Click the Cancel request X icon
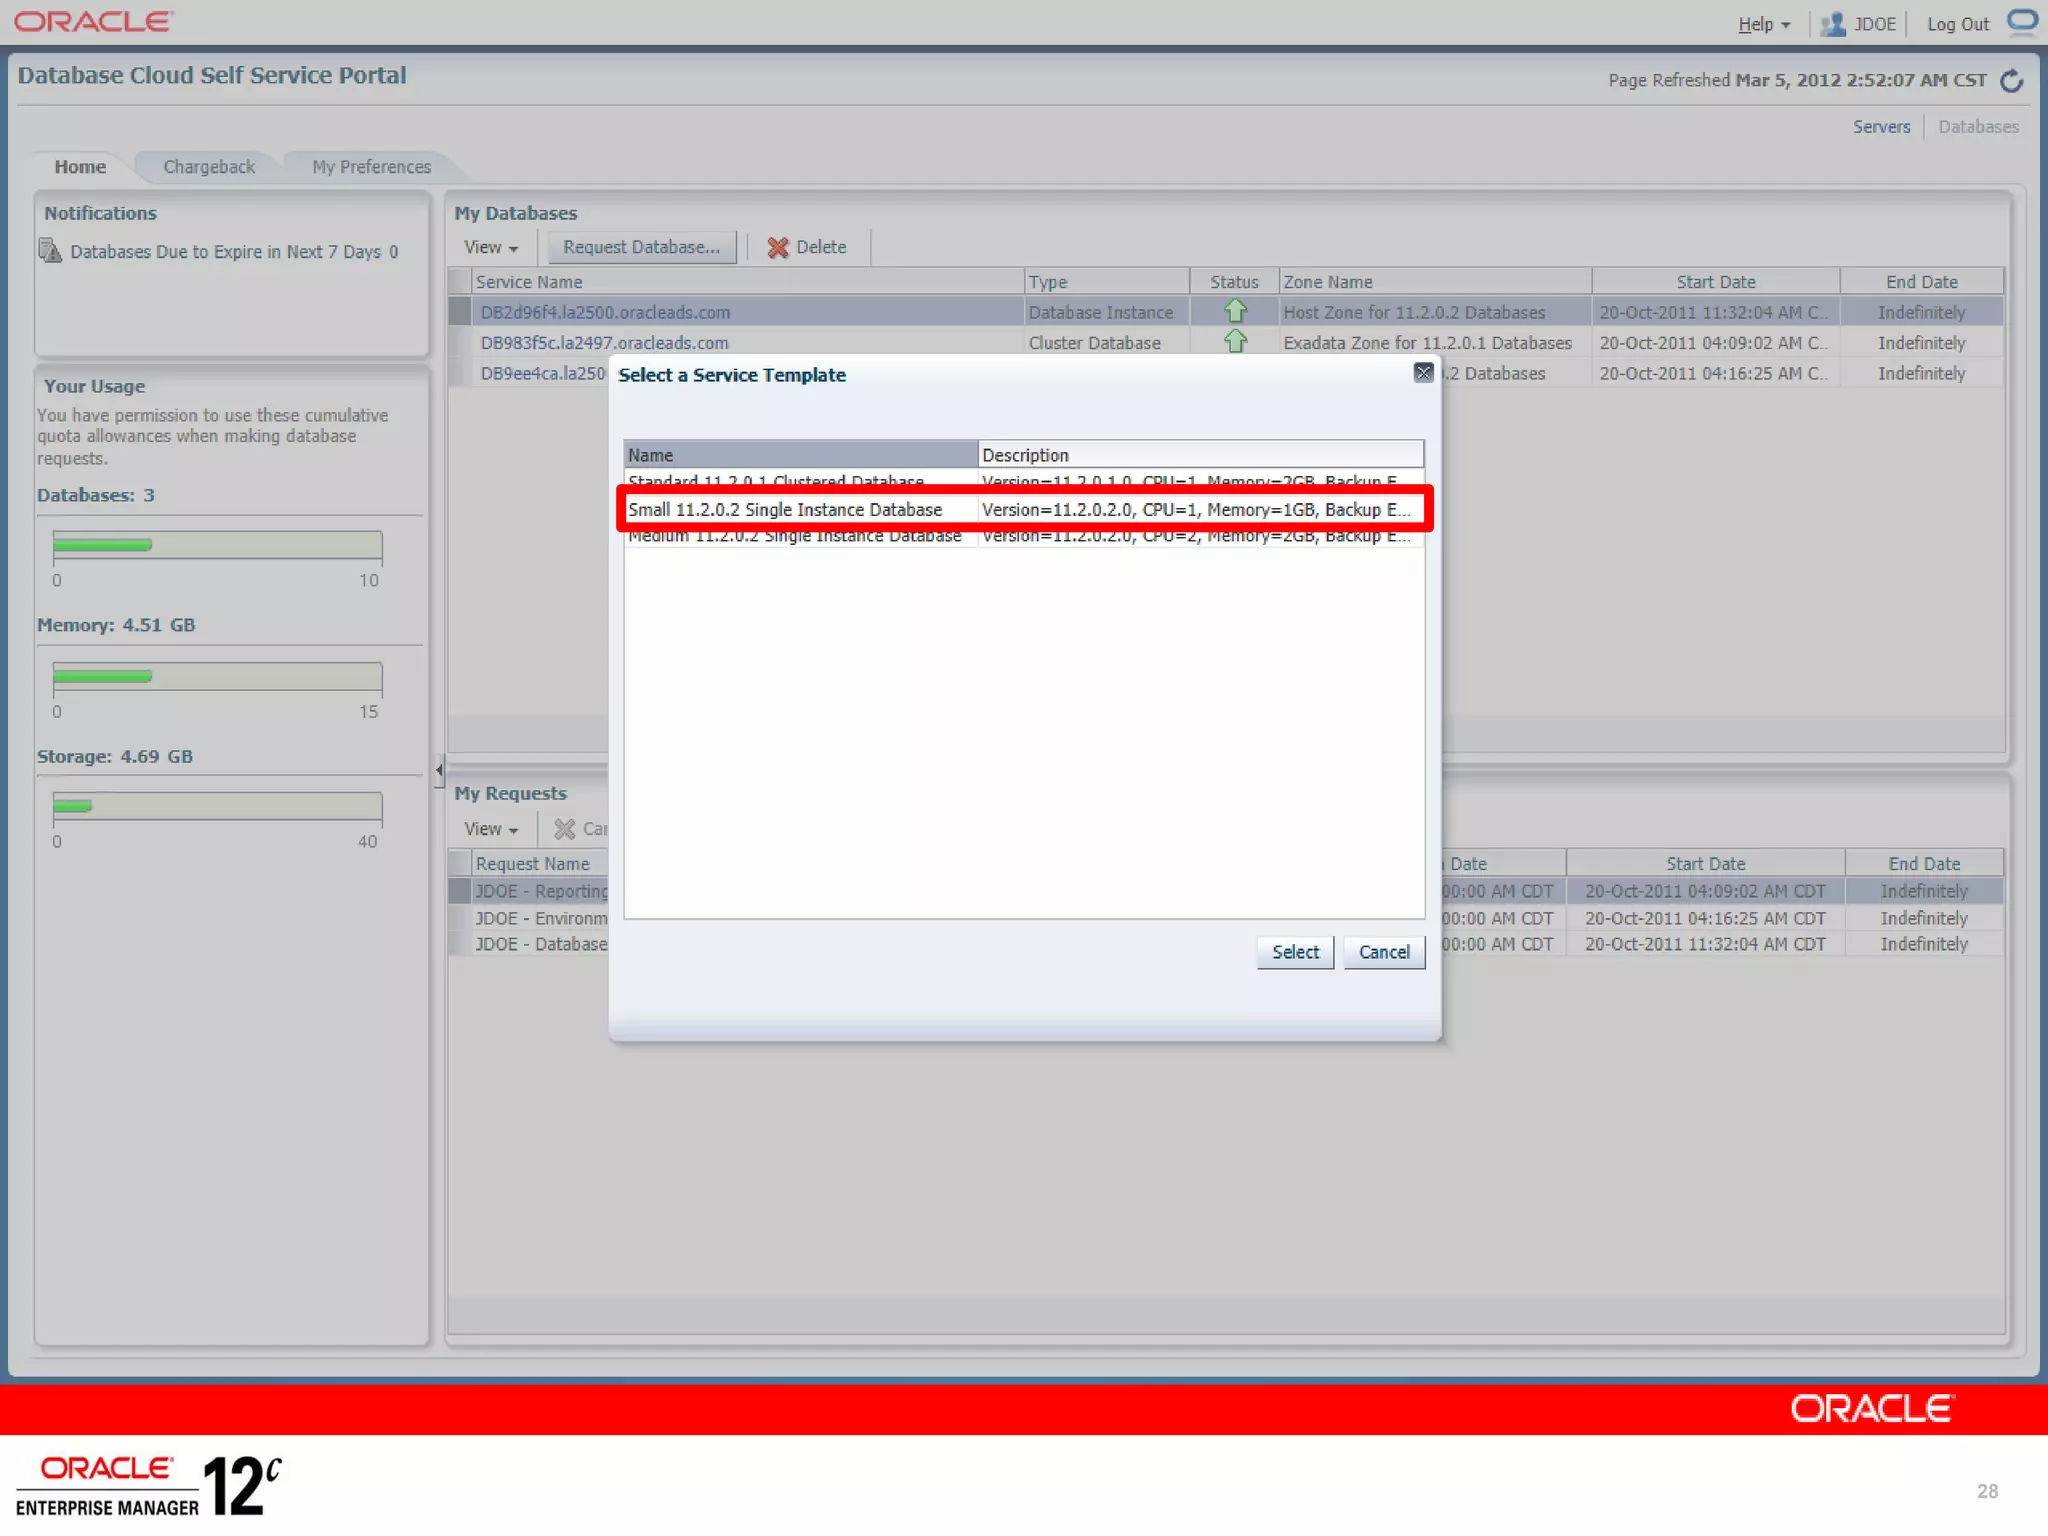Viewport: 2048px width, 1536px height. (565, 829)
